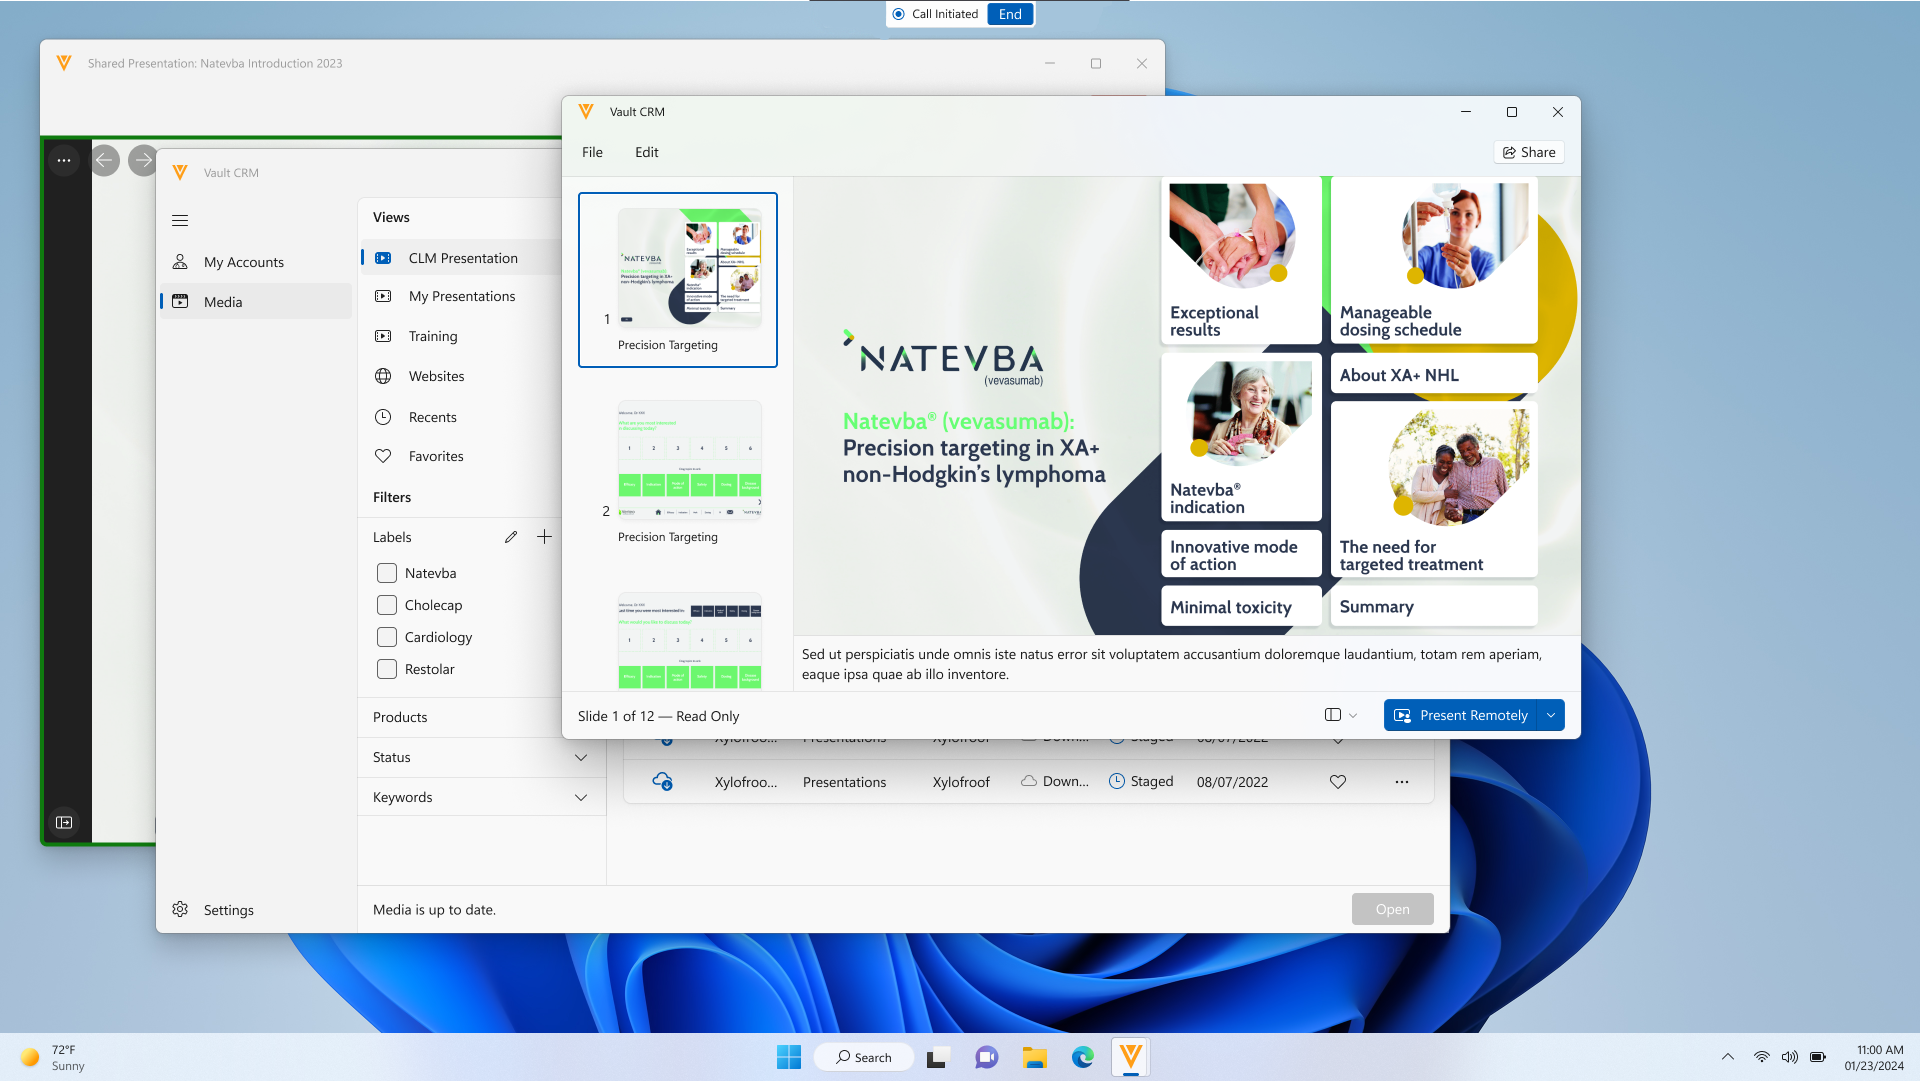End the call with End button
The height and width of the screenshot is (1081, 1920).
click(1010, 14)
